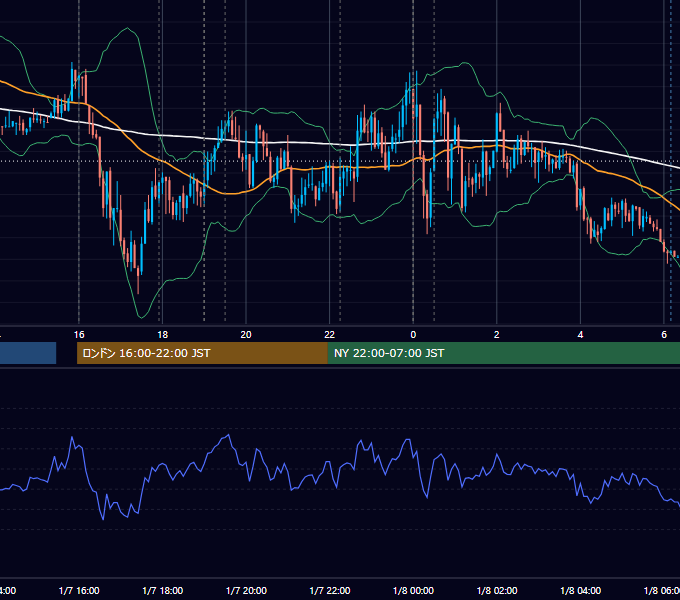Click the 20 hour label on upper axis
The image size is (680, 600).
pyautogui.click(x=246, y=335)
